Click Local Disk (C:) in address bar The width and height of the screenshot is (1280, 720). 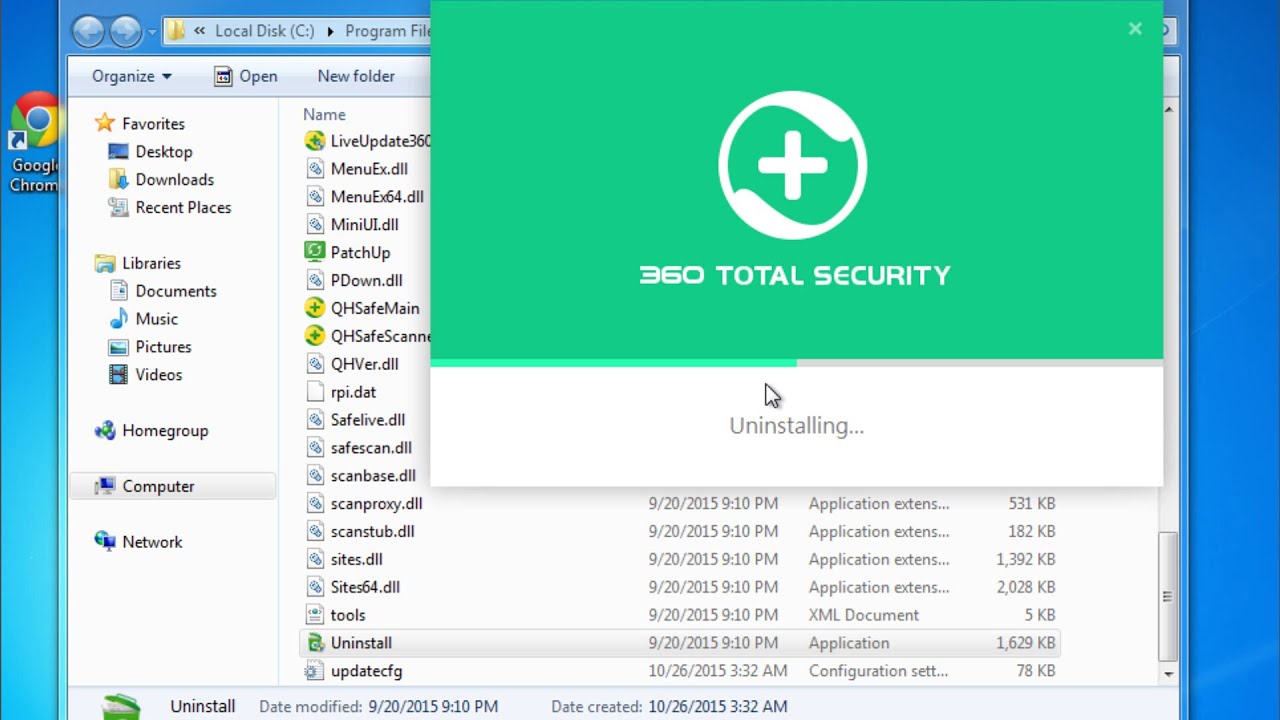(265, 31)
